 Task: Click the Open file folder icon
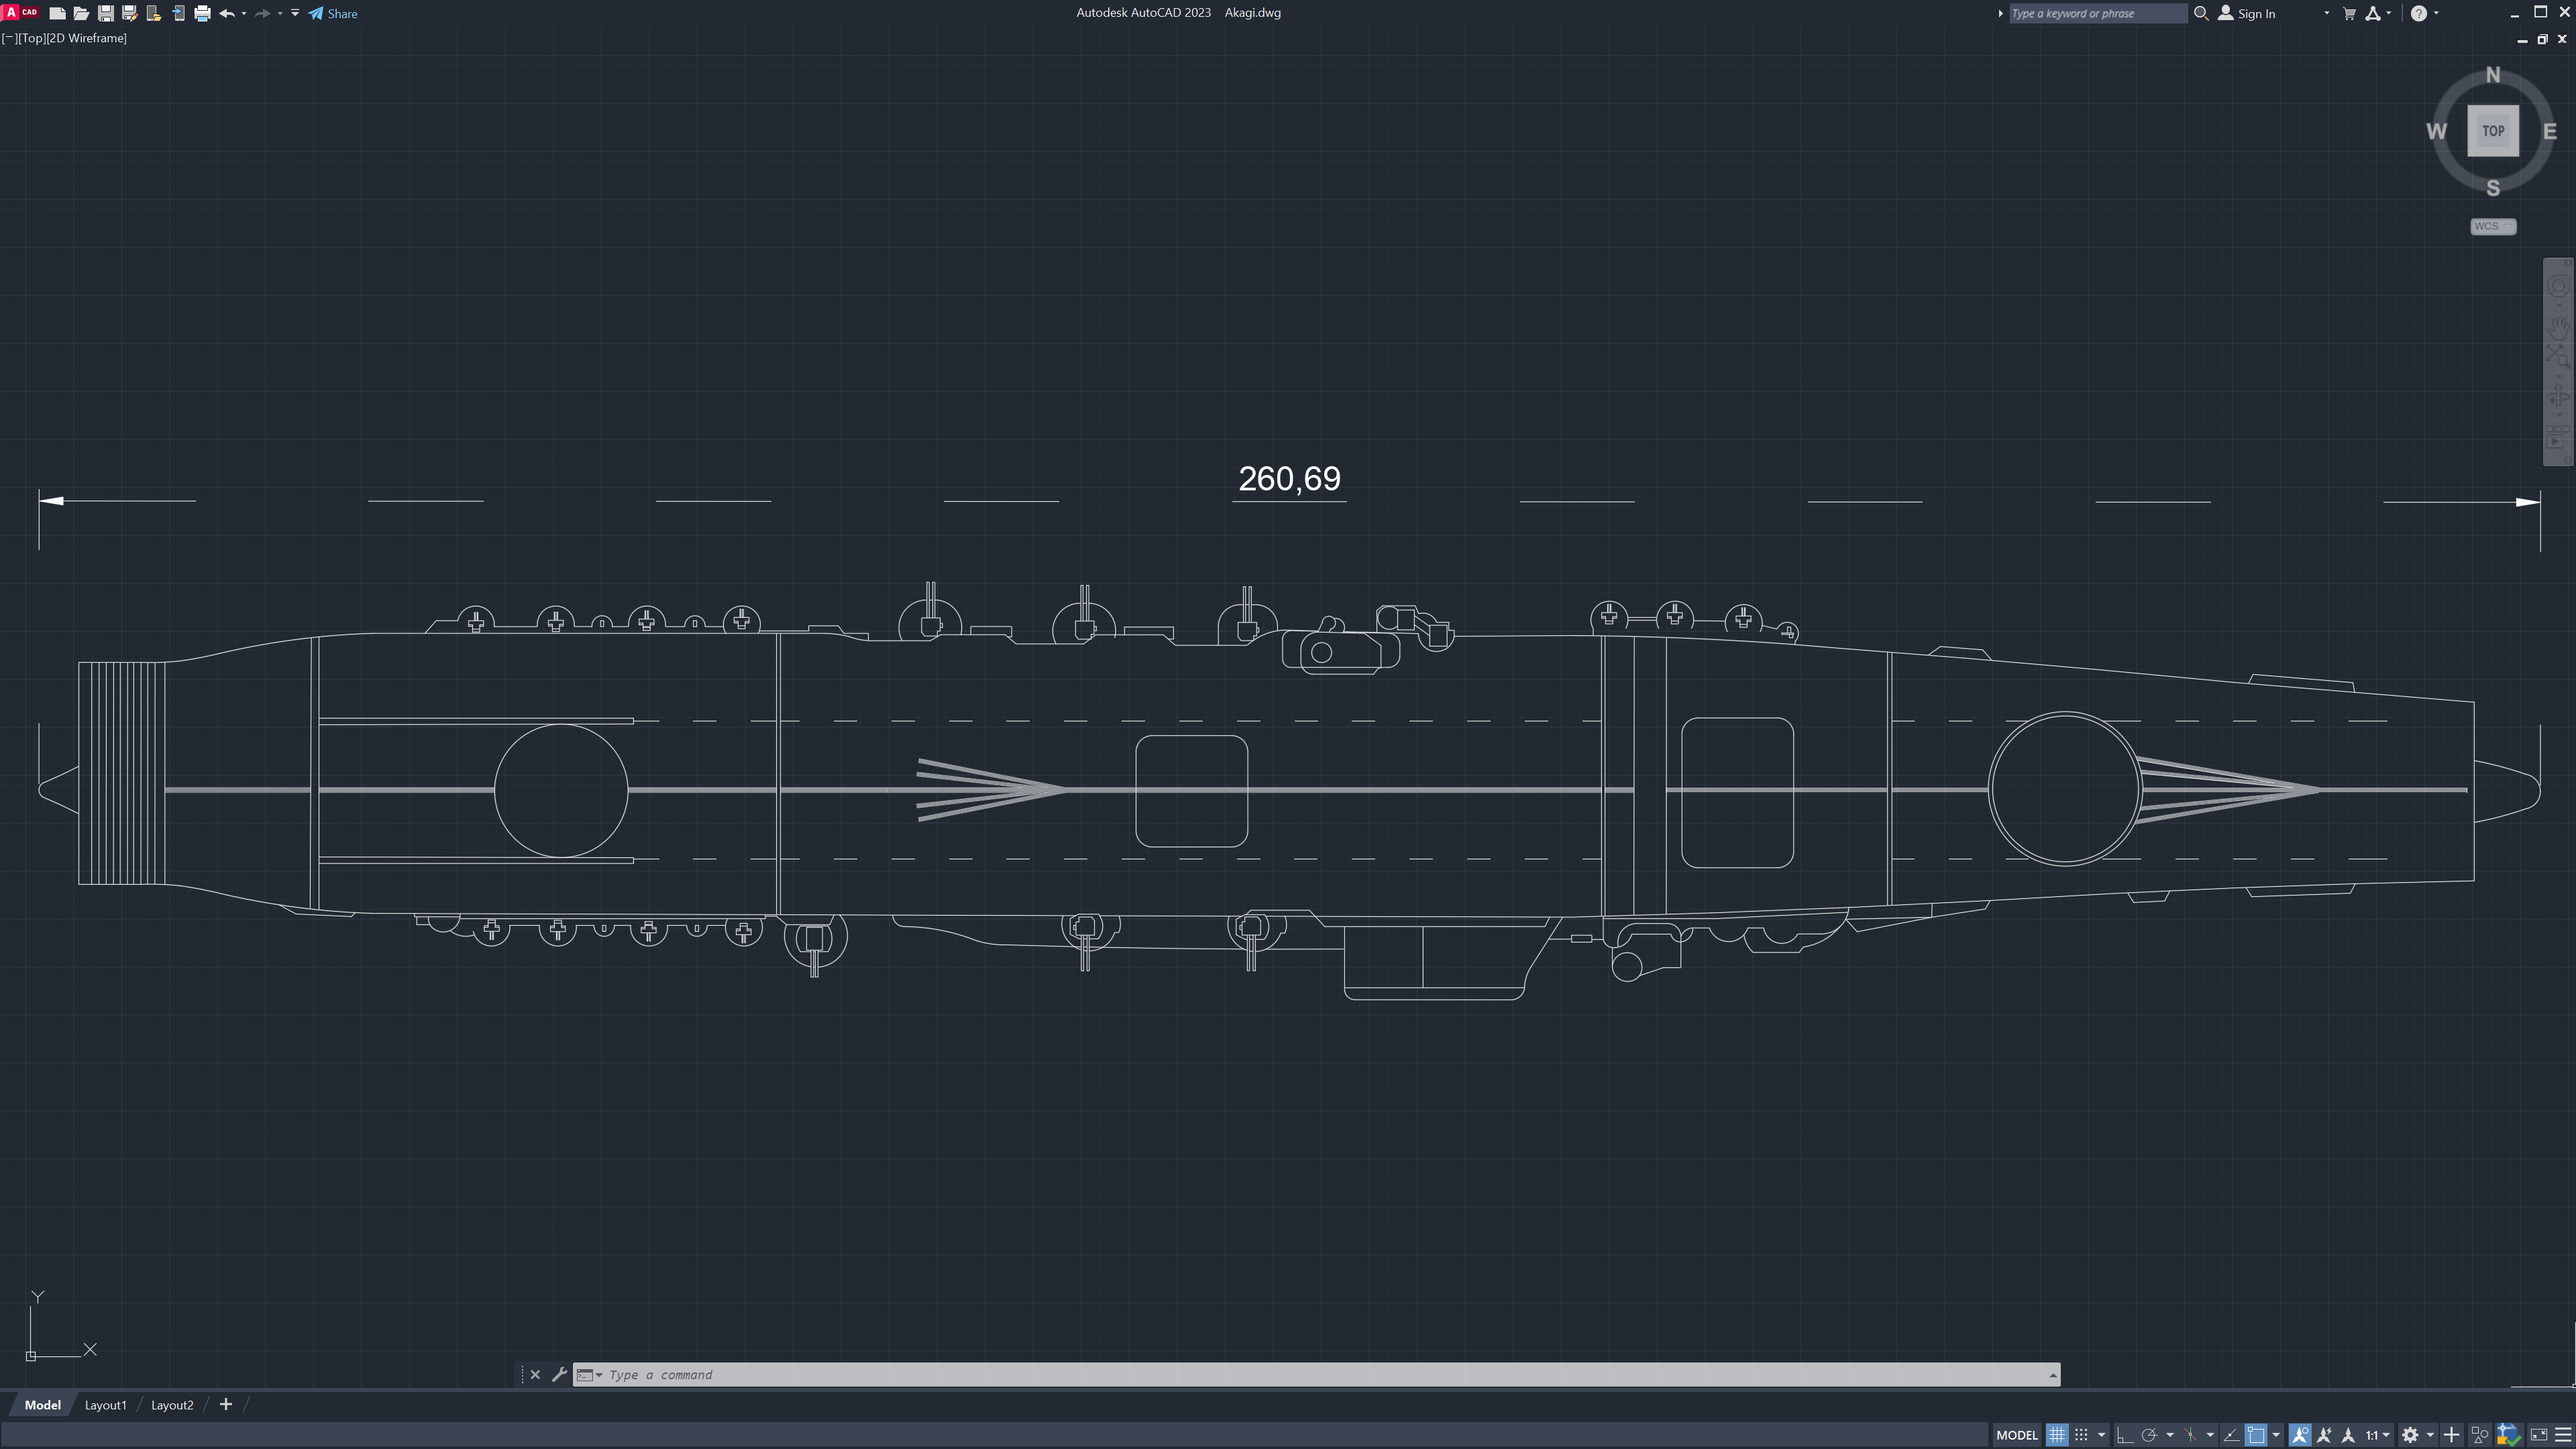(81, 14)
